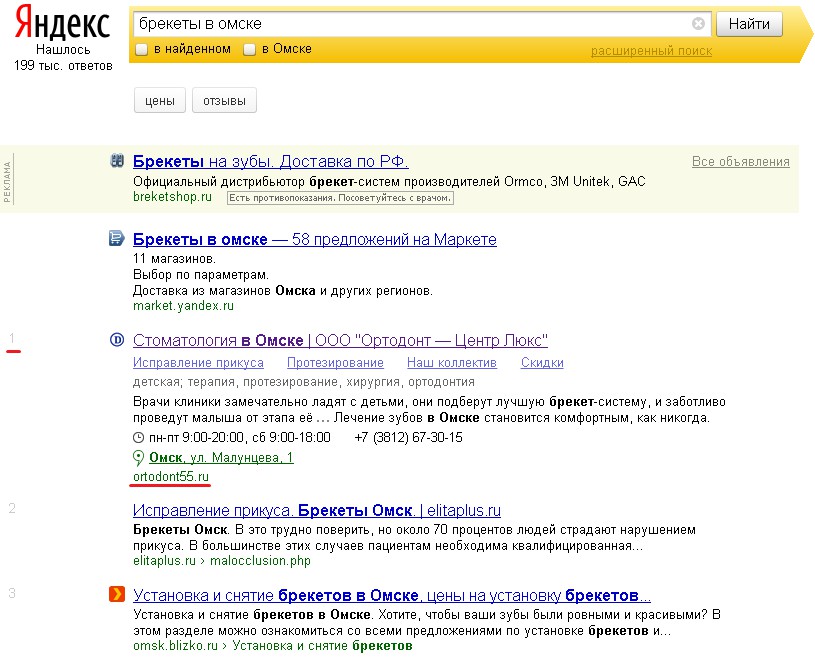This screenshot has height=661, width=815.
Task: Open address 'Омск, ул. Малунцева, 1'
Action: pyautogui.click(x=221, y=458)
